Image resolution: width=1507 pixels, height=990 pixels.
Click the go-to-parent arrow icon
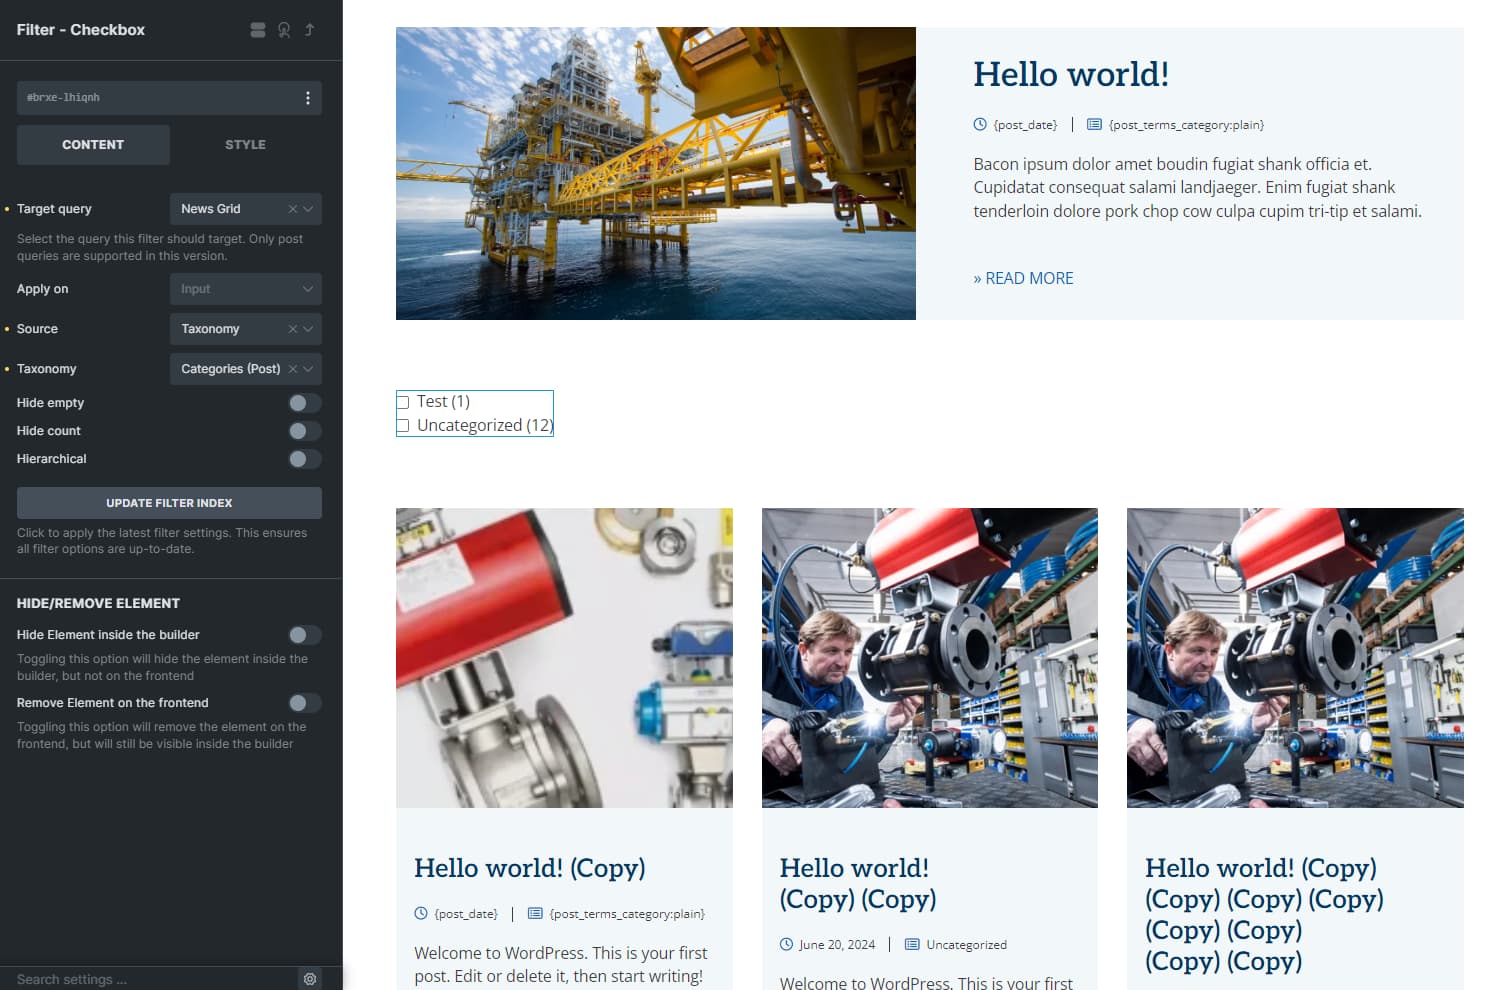(310, 30)
